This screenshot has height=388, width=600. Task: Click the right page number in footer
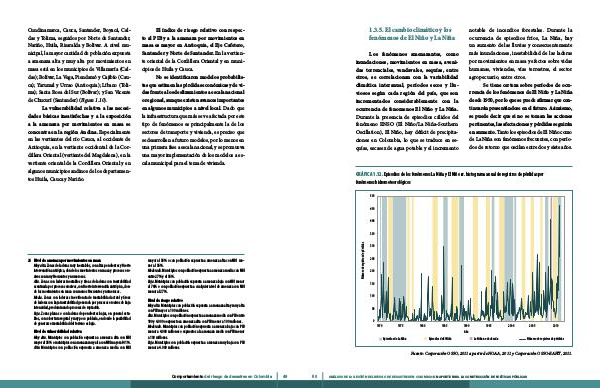click(315, 377)
